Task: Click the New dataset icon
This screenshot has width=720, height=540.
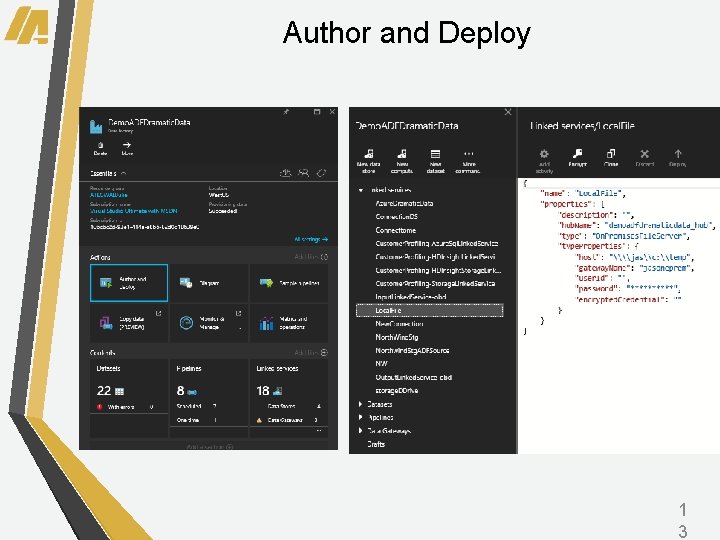Action: click(435, 154)
